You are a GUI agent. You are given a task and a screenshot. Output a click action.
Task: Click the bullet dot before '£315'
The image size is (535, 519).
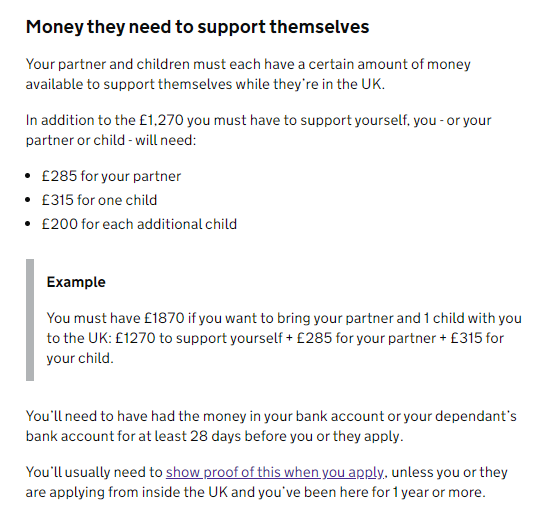(28, 200)
